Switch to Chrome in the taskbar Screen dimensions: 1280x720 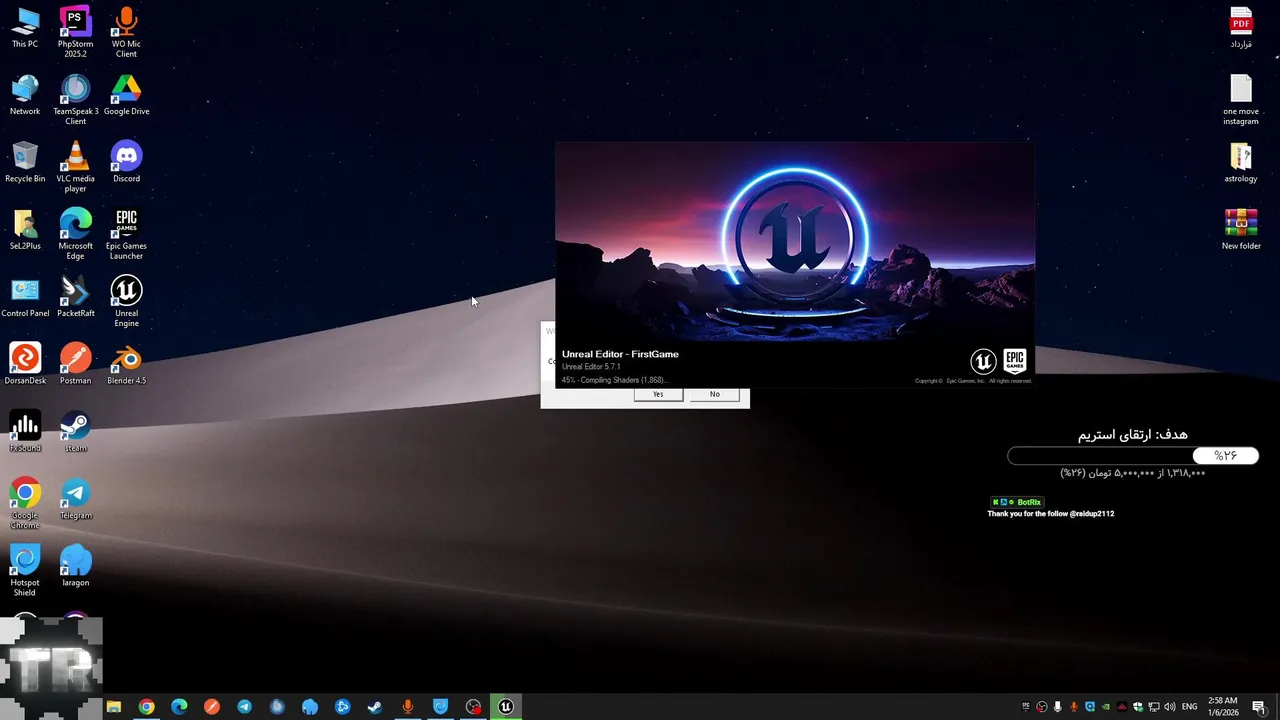click(x=147, y=707)
